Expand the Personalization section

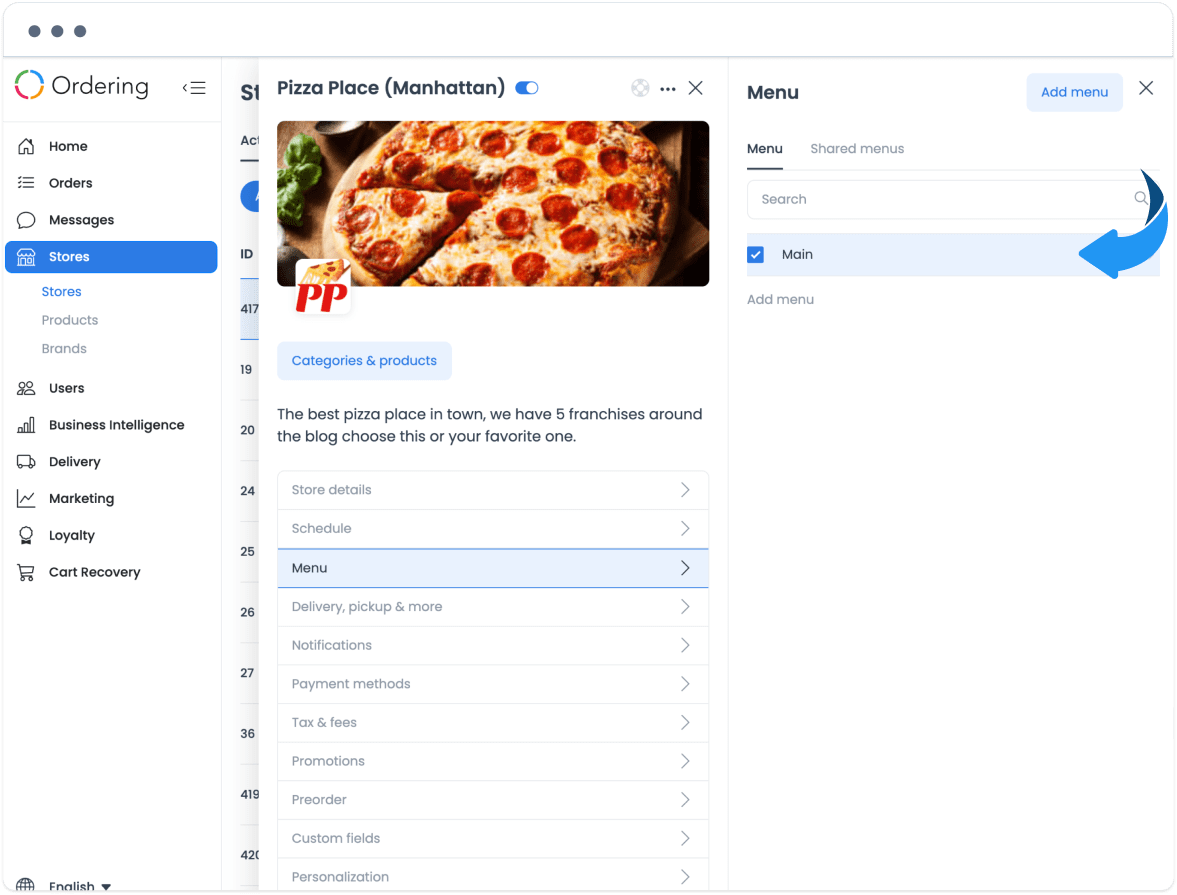tap(492, 877)
